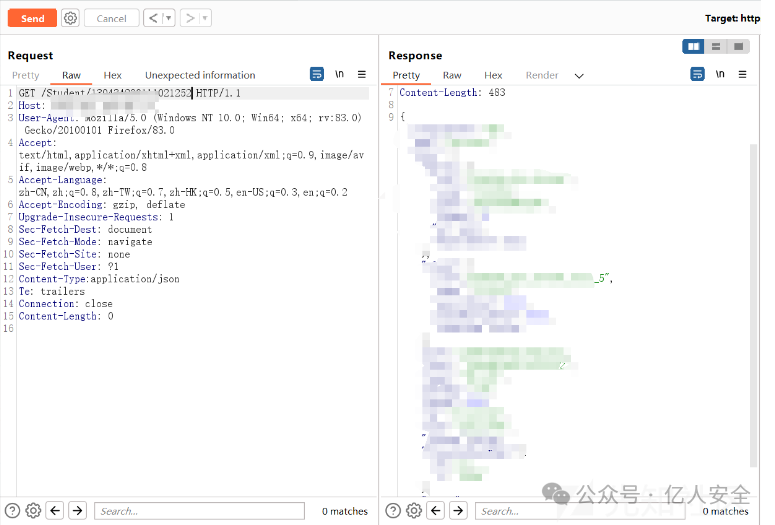The image size is (775, 525).
Task: Select side-by-side layout view icon
Action: click(x=692, y=47)
